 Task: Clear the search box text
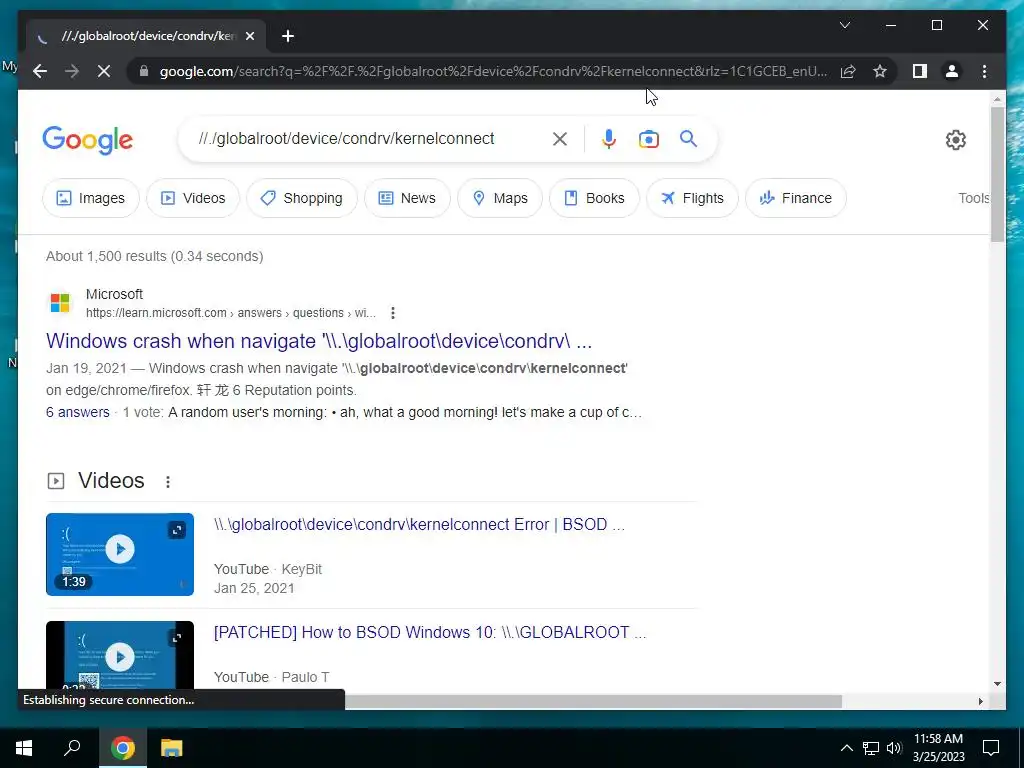(560, 139)
